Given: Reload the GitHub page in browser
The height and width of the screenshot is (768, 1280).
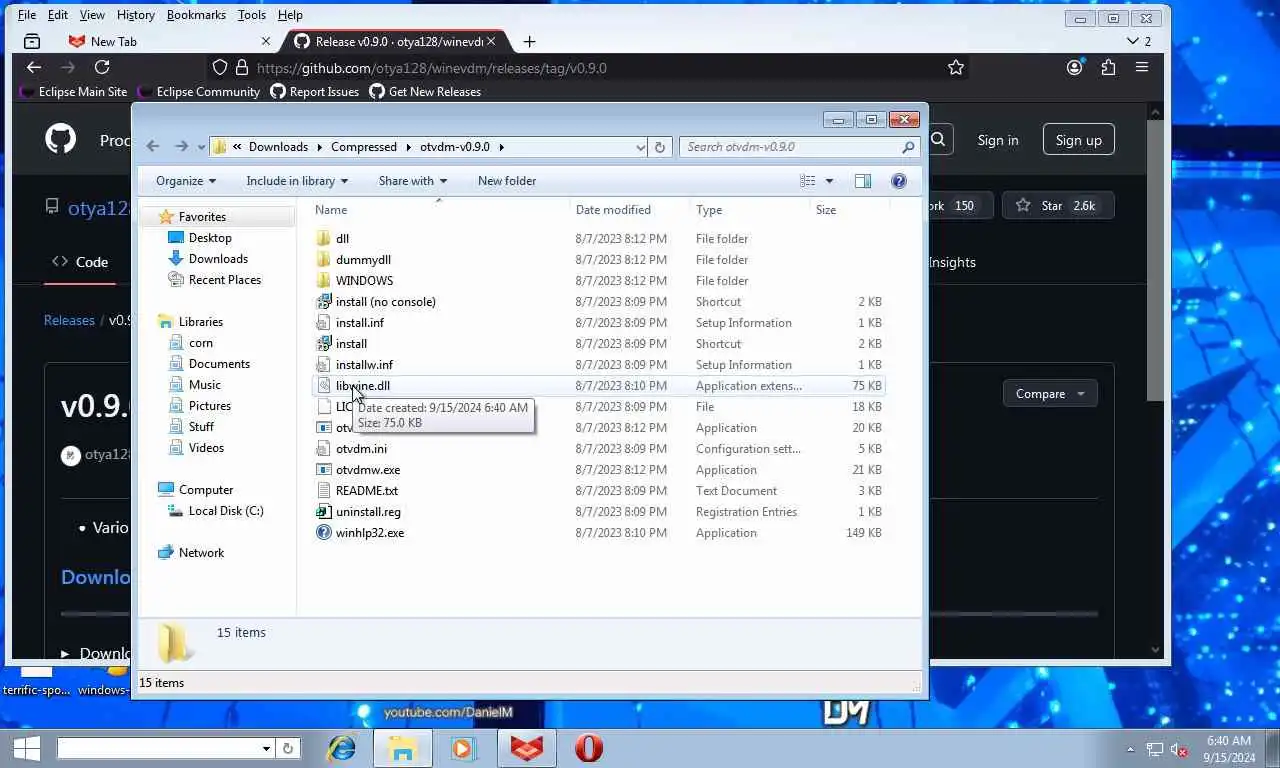Looking at the screenshot, I should pyautogui.click(x=102, y=67).
